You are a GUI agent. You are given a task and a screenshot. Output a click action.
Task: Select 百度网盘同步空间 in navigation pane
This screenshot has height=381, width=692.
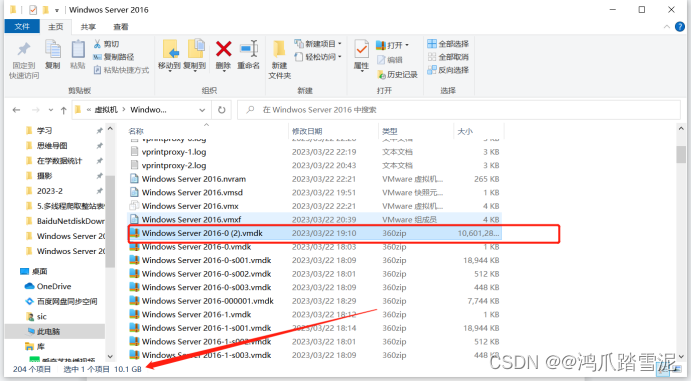(67, 301)
